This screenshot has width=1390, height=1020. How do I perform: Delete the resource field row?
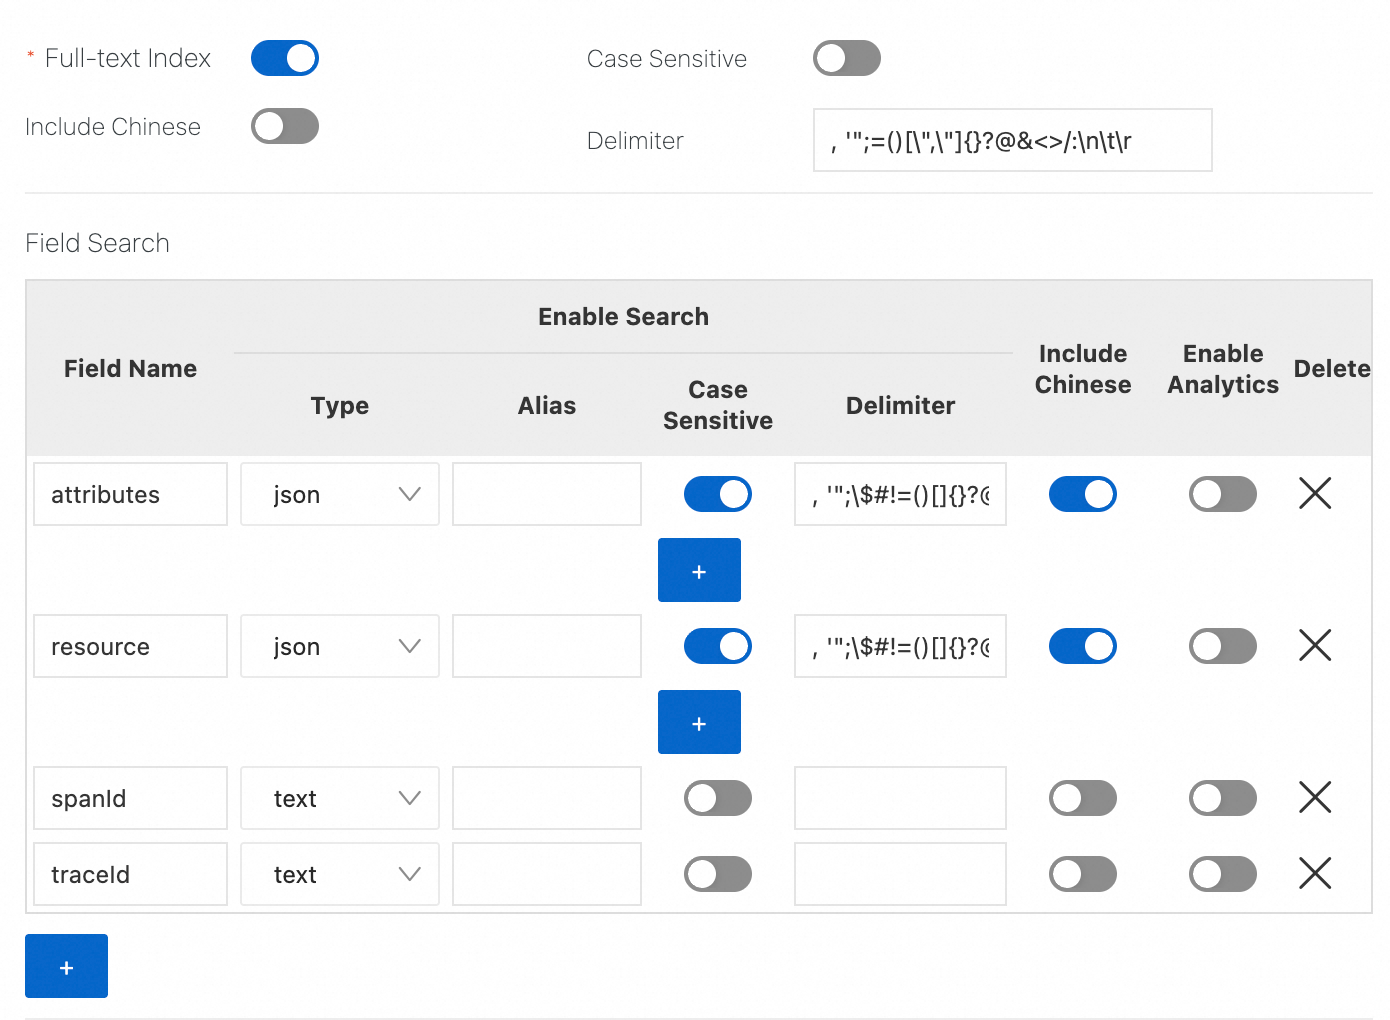point(1314,645)
